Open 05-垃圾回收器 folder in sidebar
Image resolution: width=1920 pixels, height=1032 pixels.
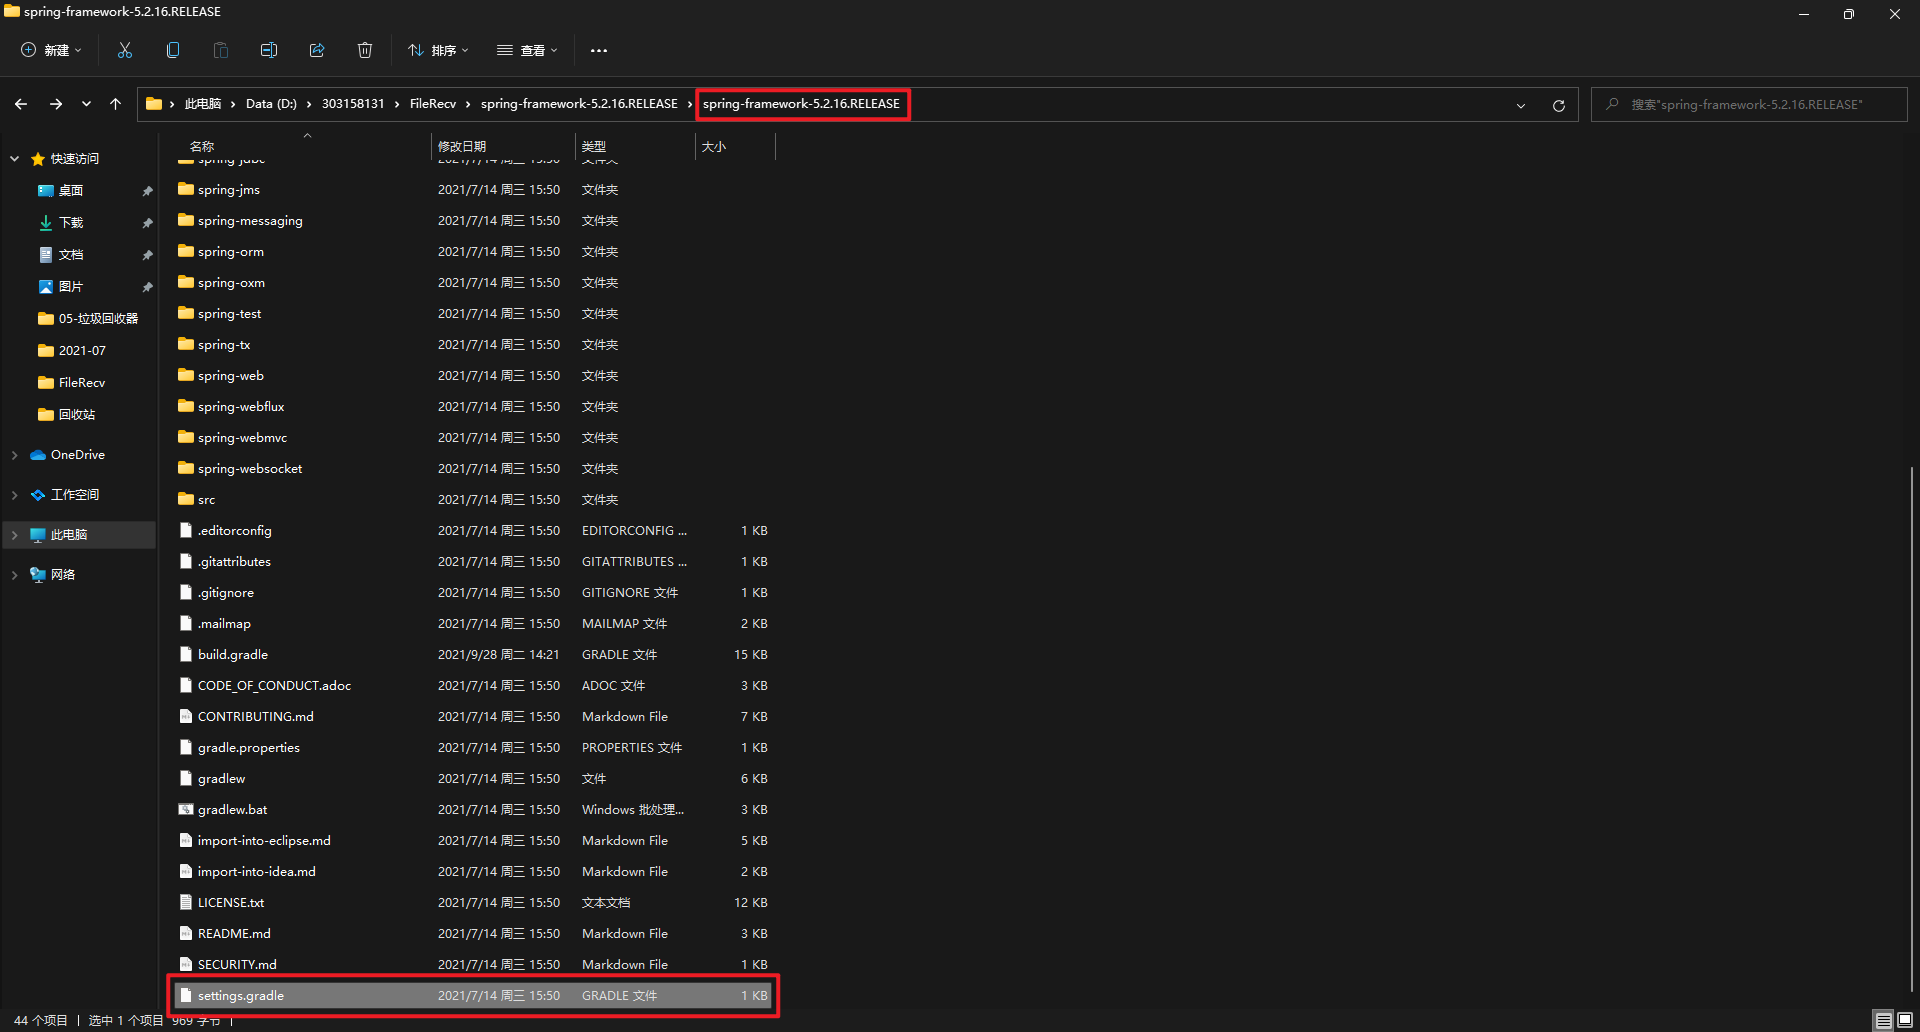[x=98, y=319]
